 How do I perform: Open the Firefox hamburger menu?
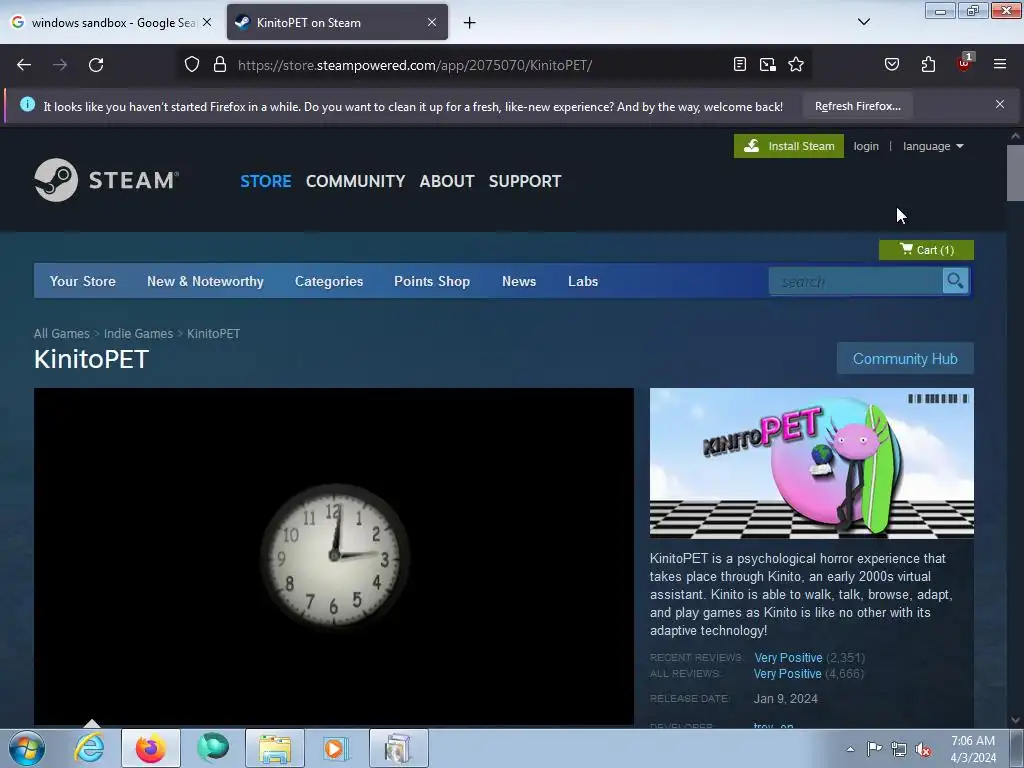point(999,65)
